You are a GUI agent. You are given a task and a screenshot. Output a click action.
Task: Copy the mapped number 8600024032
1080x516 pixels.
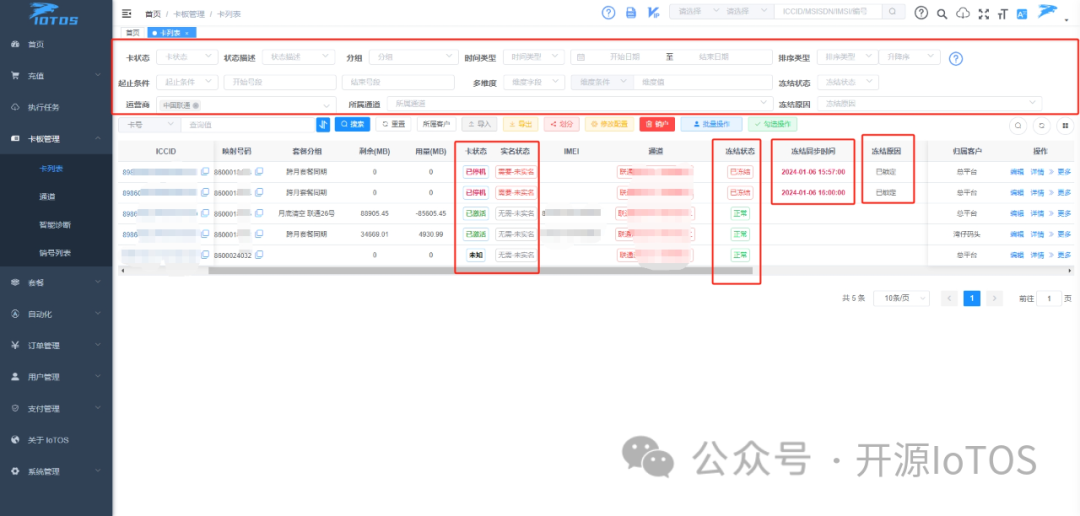(x=259, y=255)
